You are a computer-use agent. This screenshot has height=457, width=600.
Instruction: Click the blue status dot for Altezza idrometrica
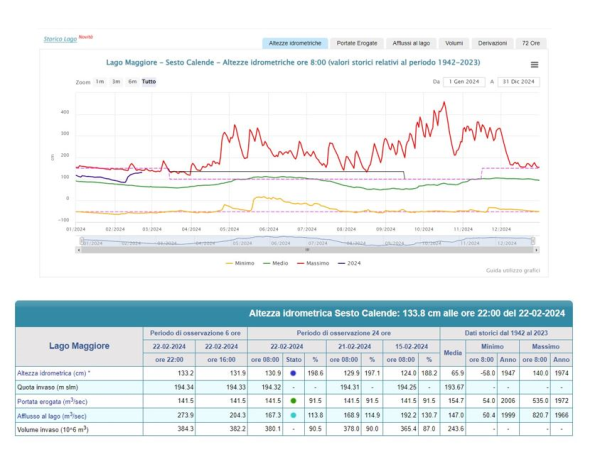tap(295, 373)
